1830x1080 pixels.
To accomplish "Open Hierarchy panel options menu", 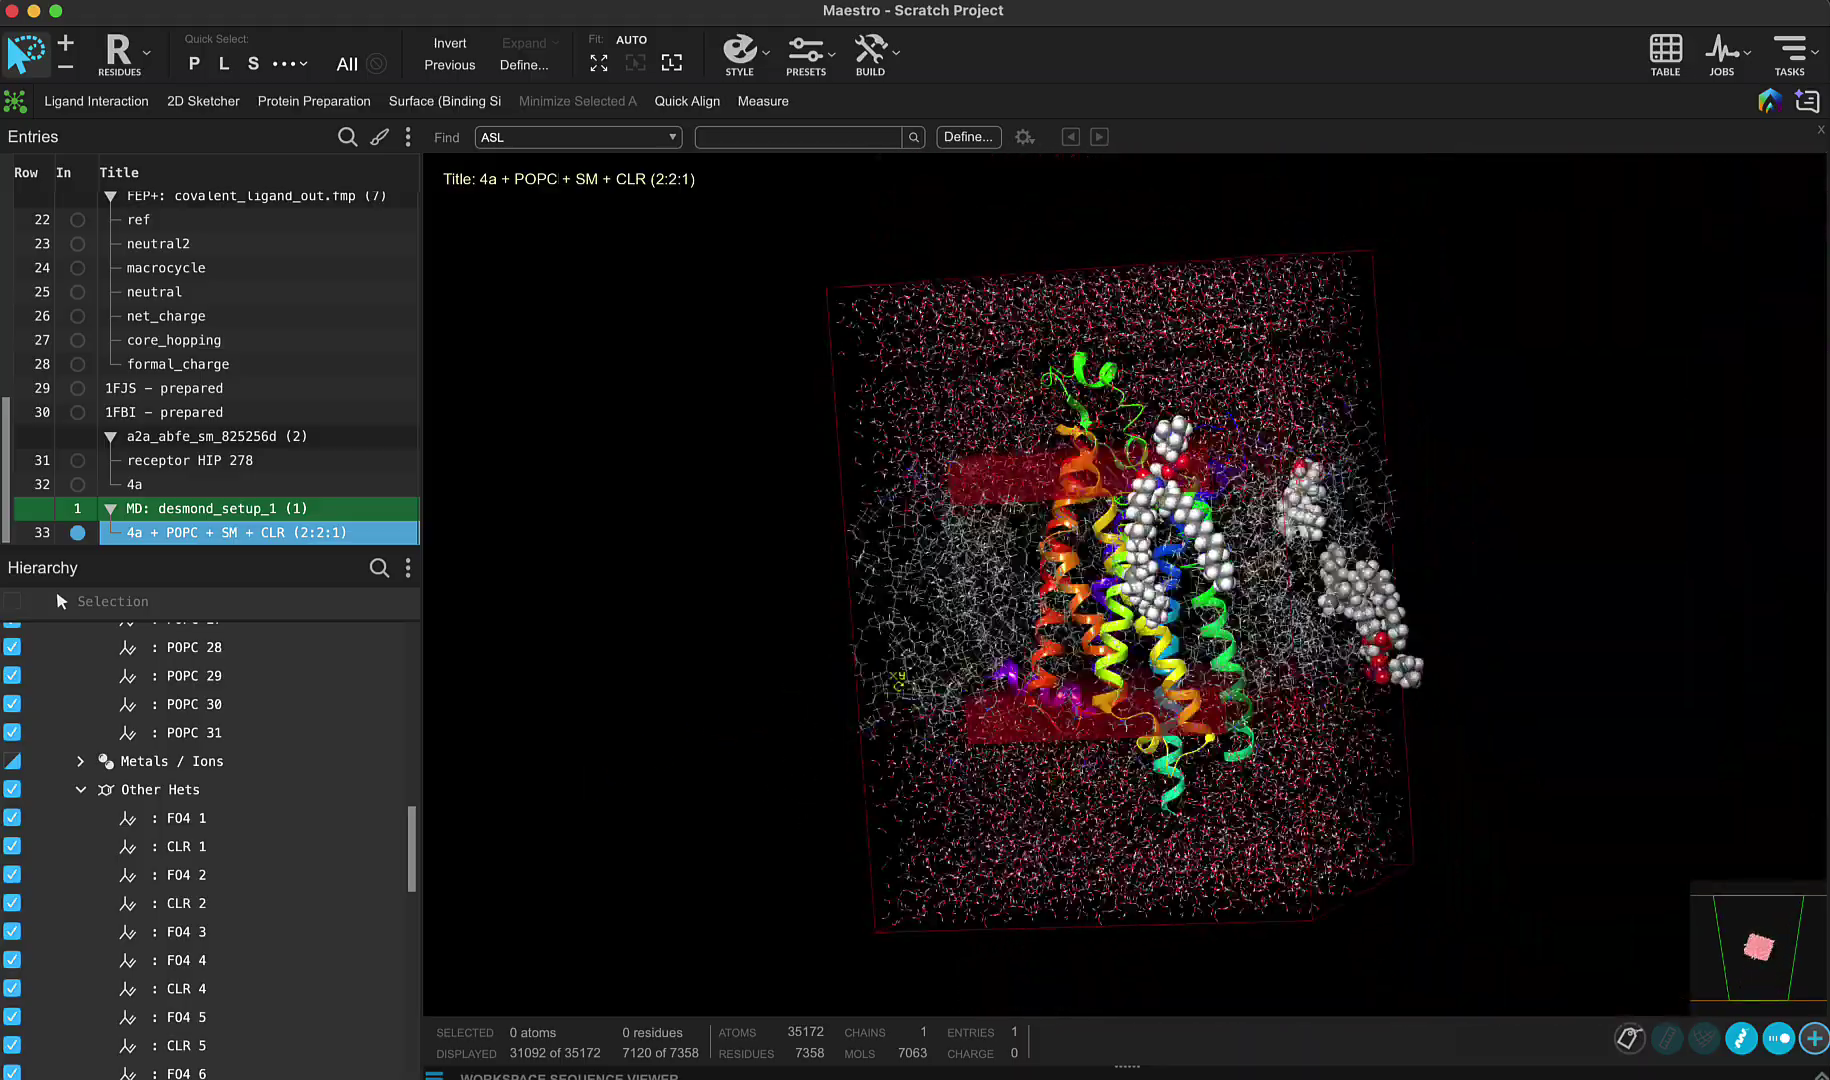I will (x=408, y=568).
